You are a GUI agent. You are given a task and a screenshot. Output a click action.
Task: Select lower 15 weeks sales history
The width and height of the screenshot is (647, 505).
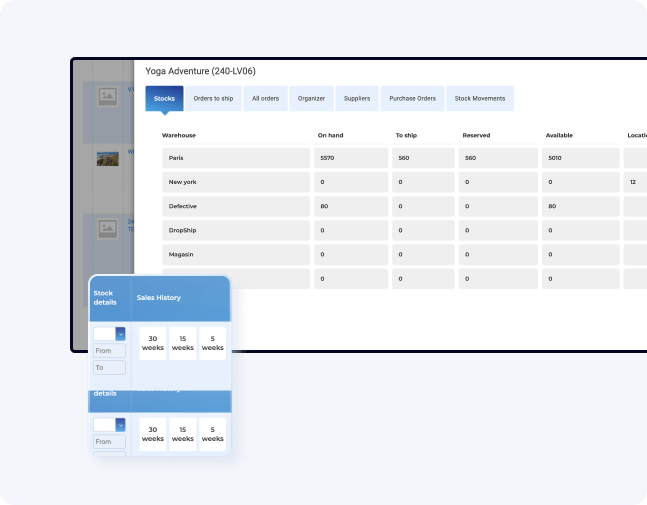tap(183, 434)
